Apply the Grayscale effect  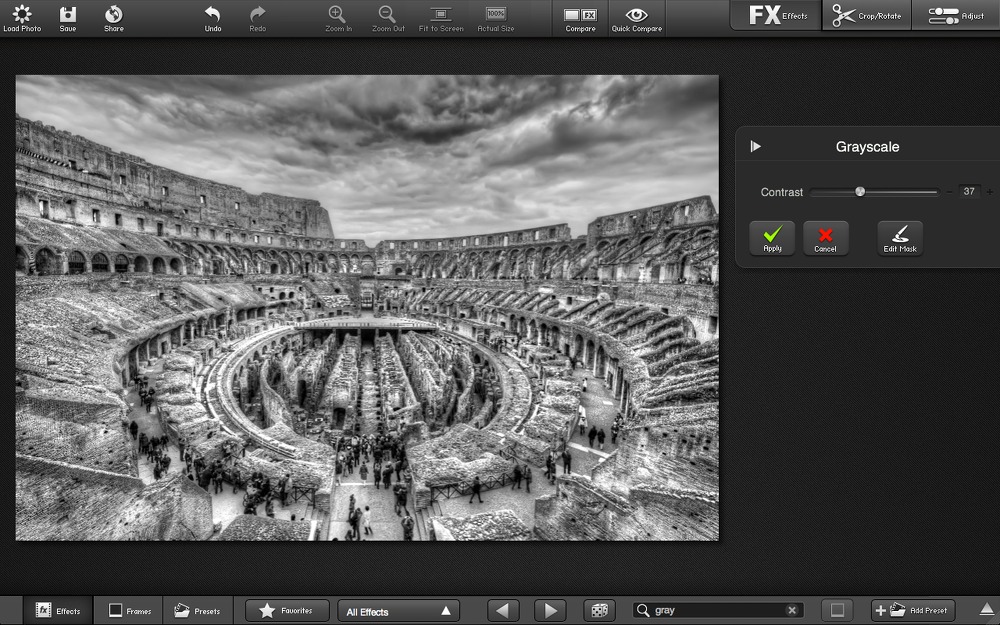click(772, 239)
